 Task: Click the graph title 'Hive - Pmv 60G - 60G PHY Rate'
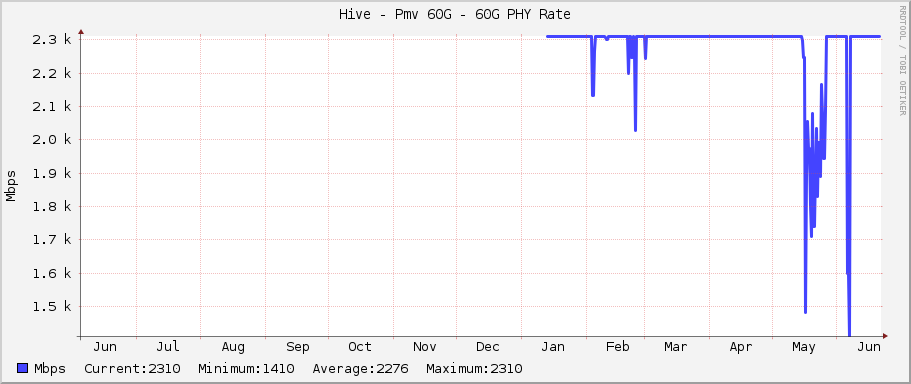[x=454, y=14]
